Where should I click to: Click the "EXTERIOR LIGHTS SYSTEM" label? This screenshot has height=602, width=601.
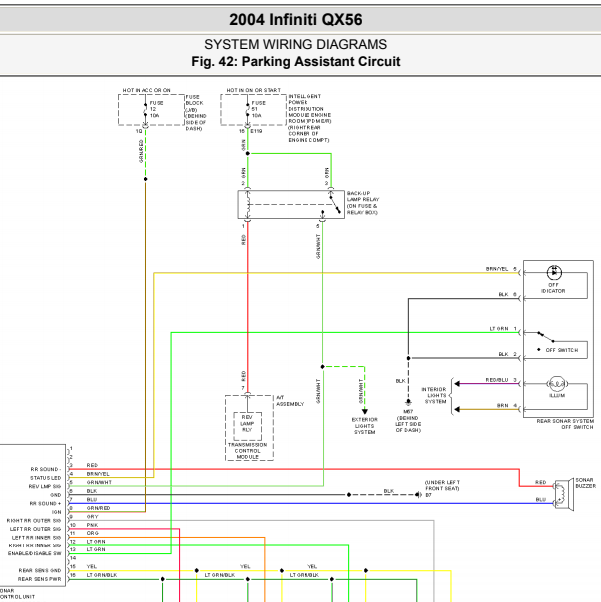[364, 426]
